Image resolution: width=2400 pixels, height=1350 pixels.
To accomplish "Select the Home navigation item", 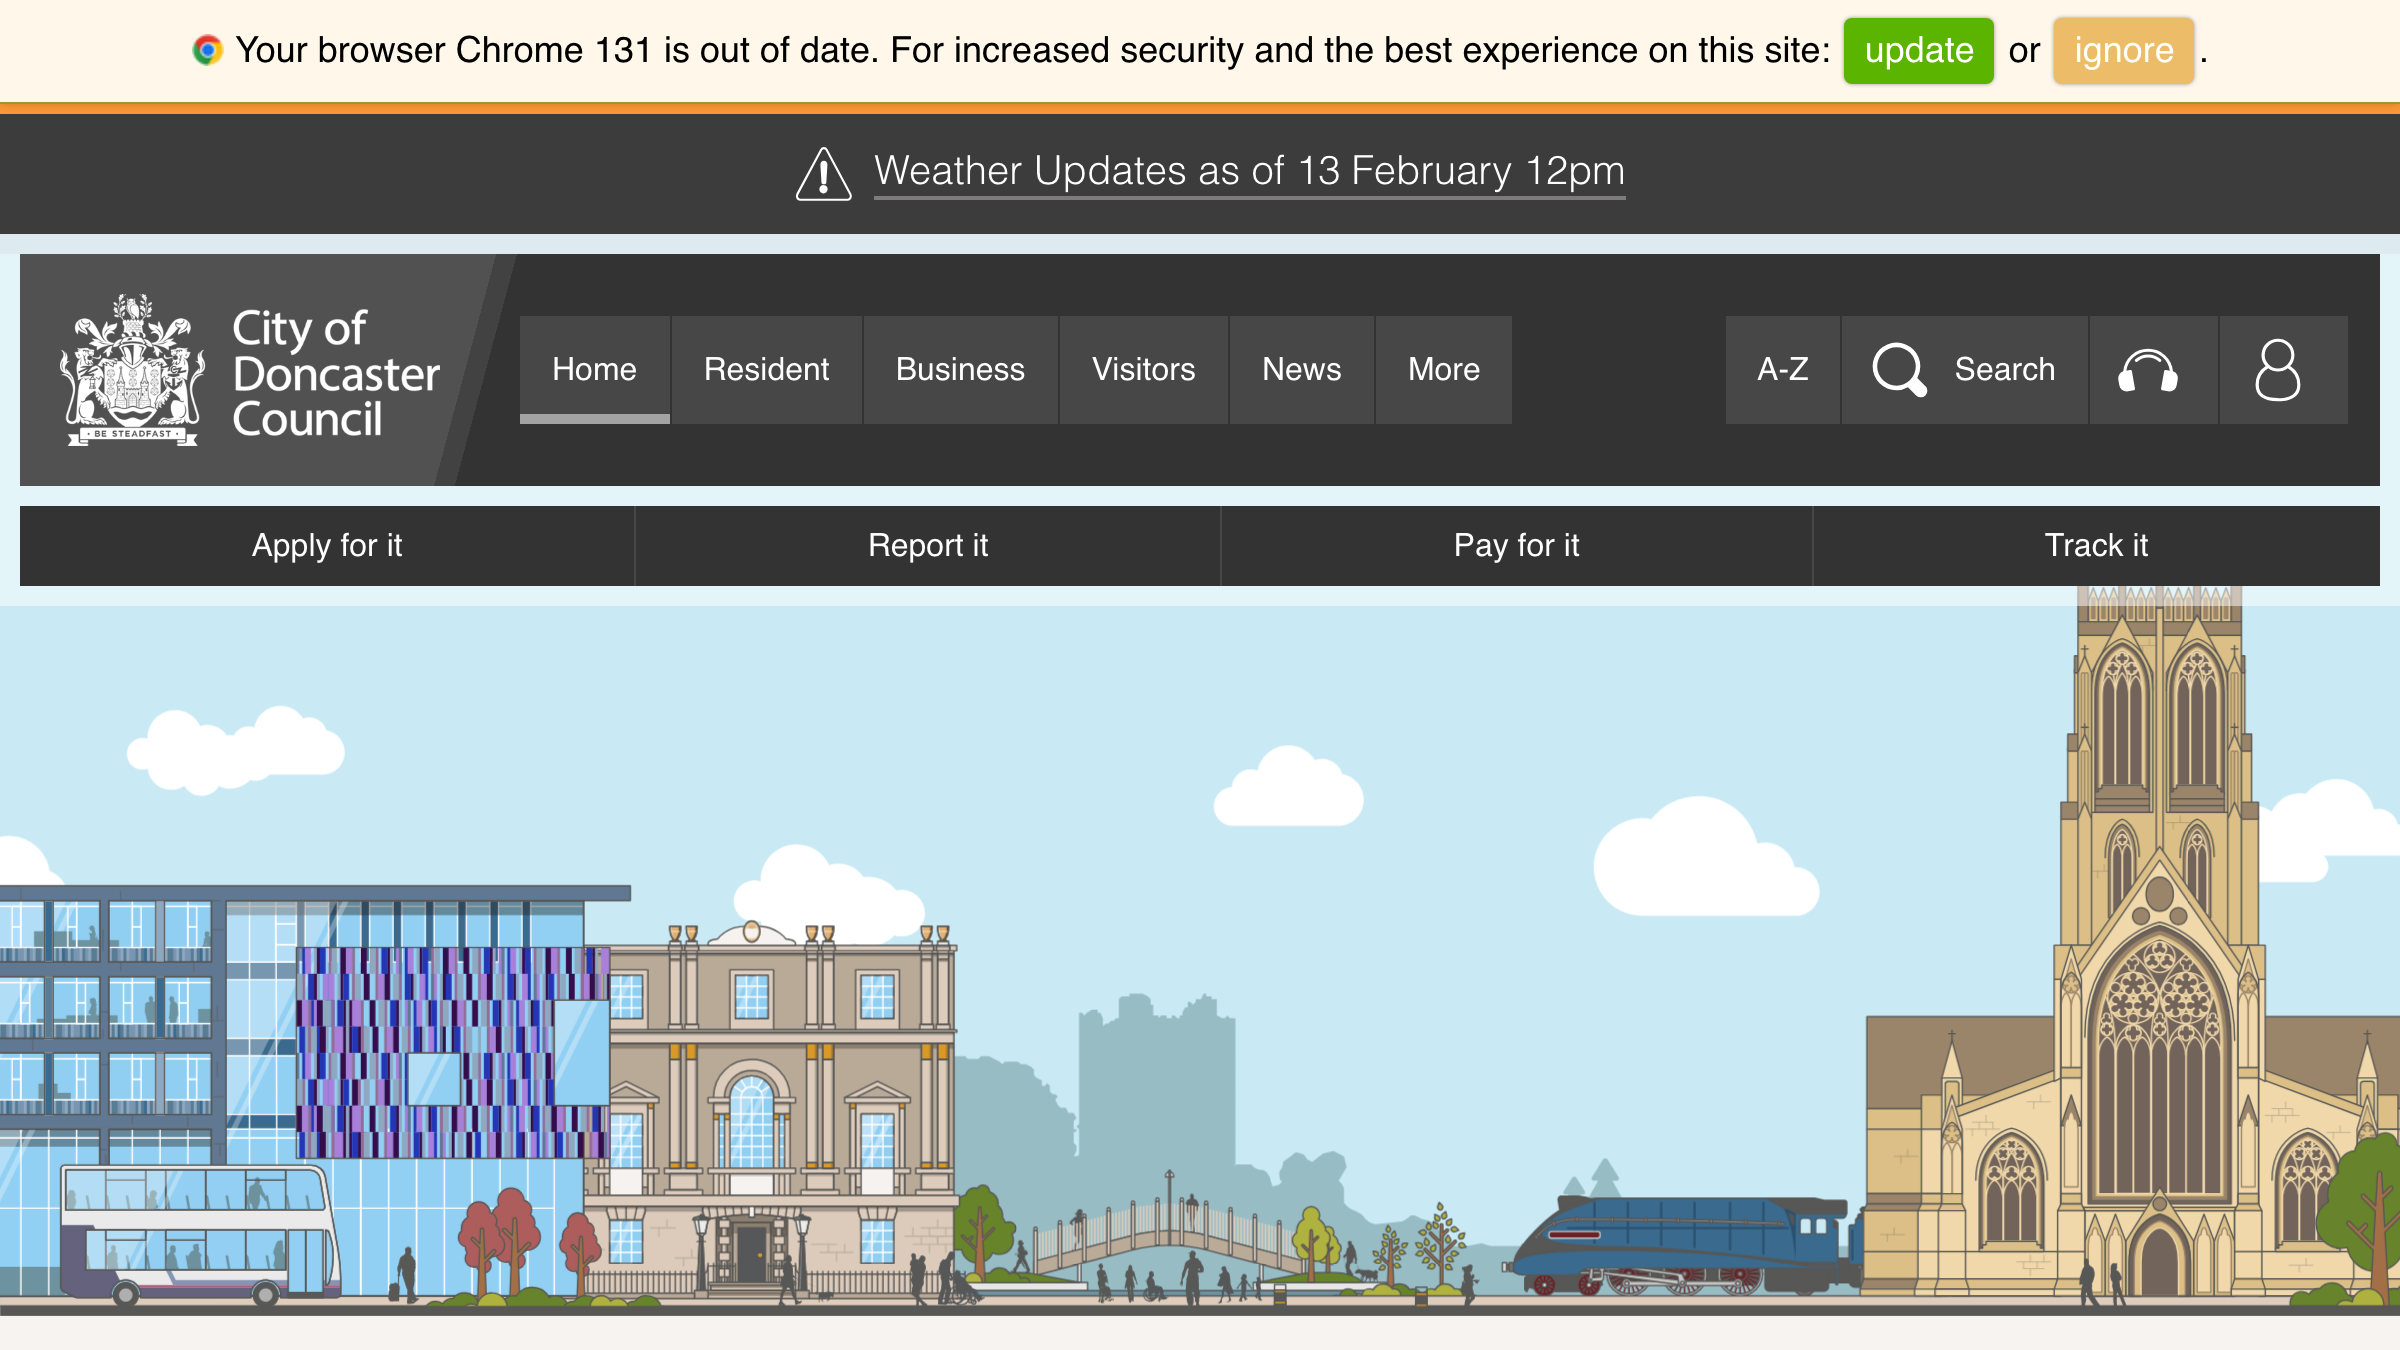I will pyautogui.click(x=594, y=369).
